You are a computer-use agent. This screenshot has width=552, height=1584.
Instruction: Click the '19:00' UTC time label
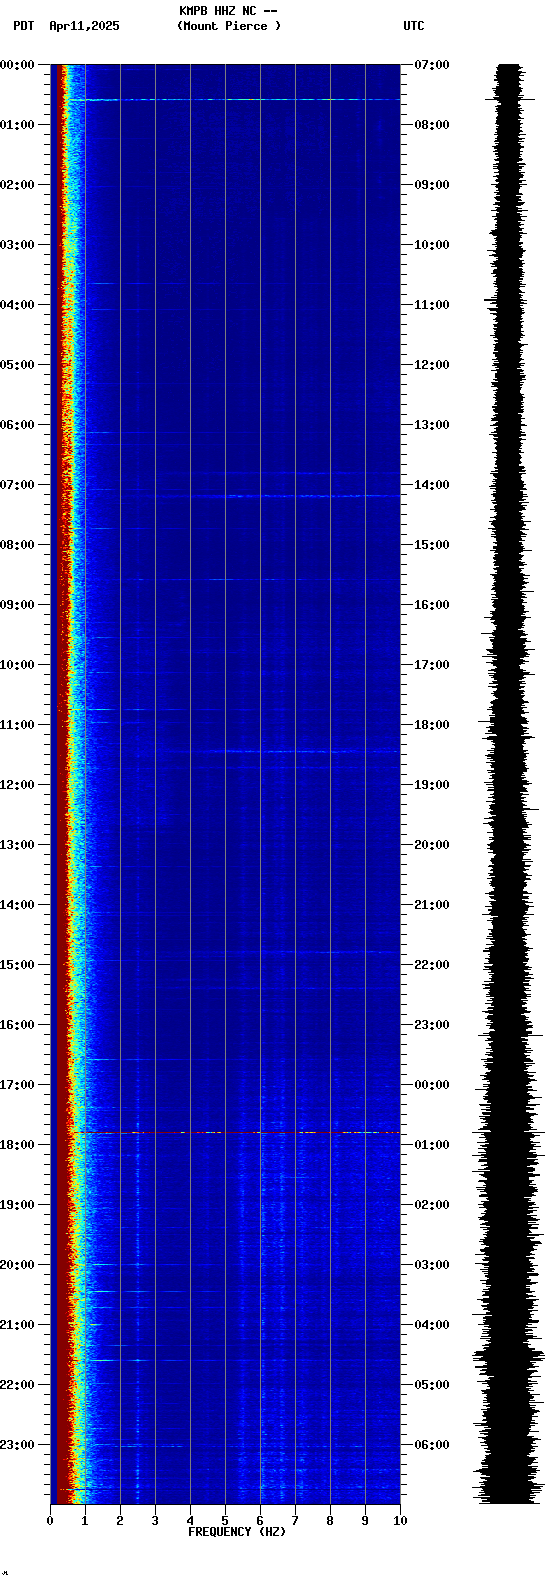coord(432,785)
